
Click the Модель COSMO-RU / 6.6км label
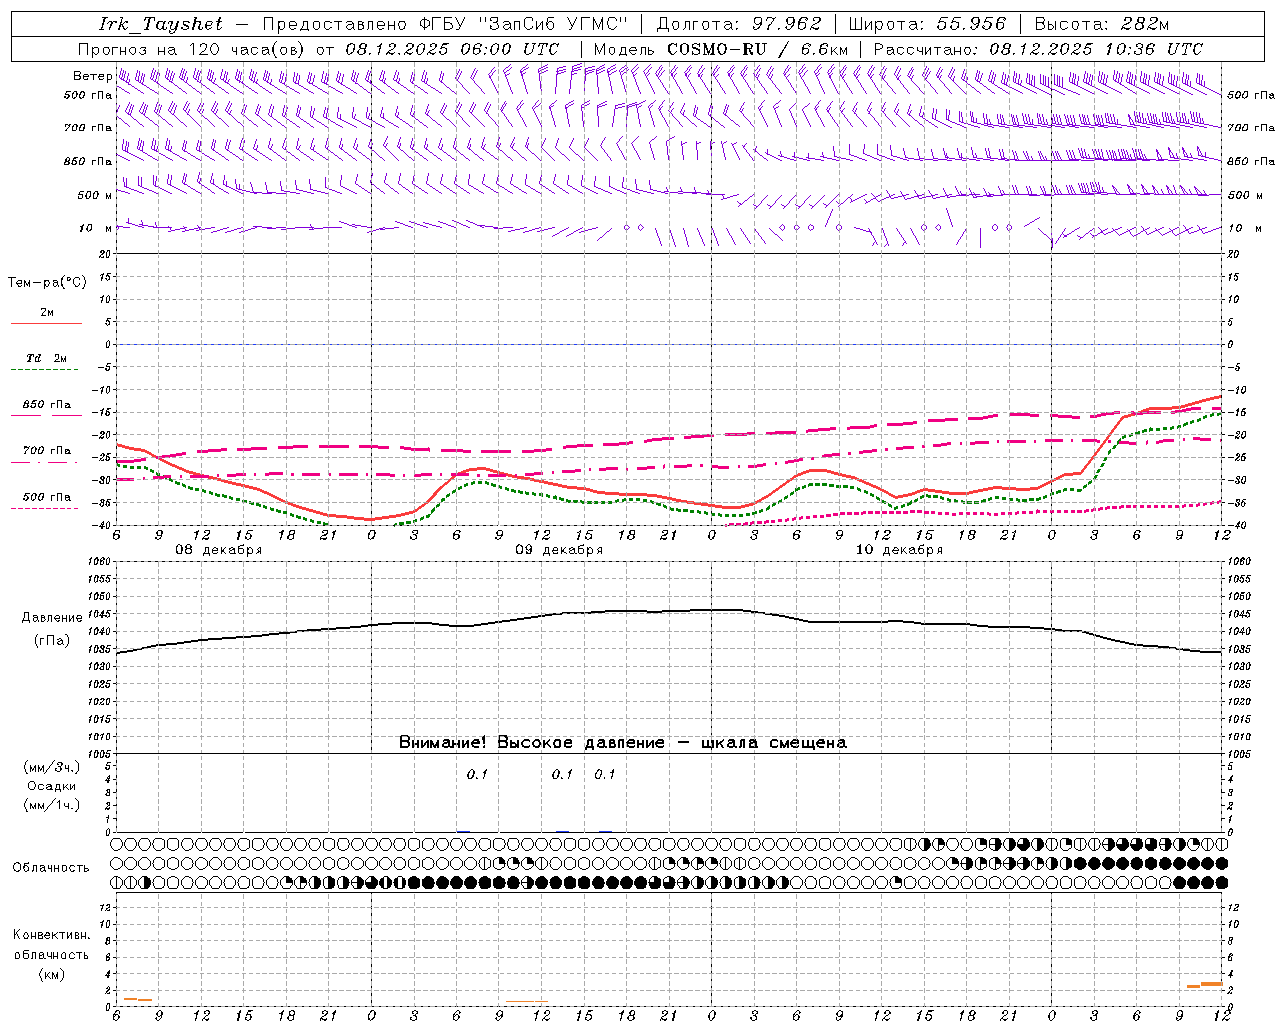pos(720,49)
